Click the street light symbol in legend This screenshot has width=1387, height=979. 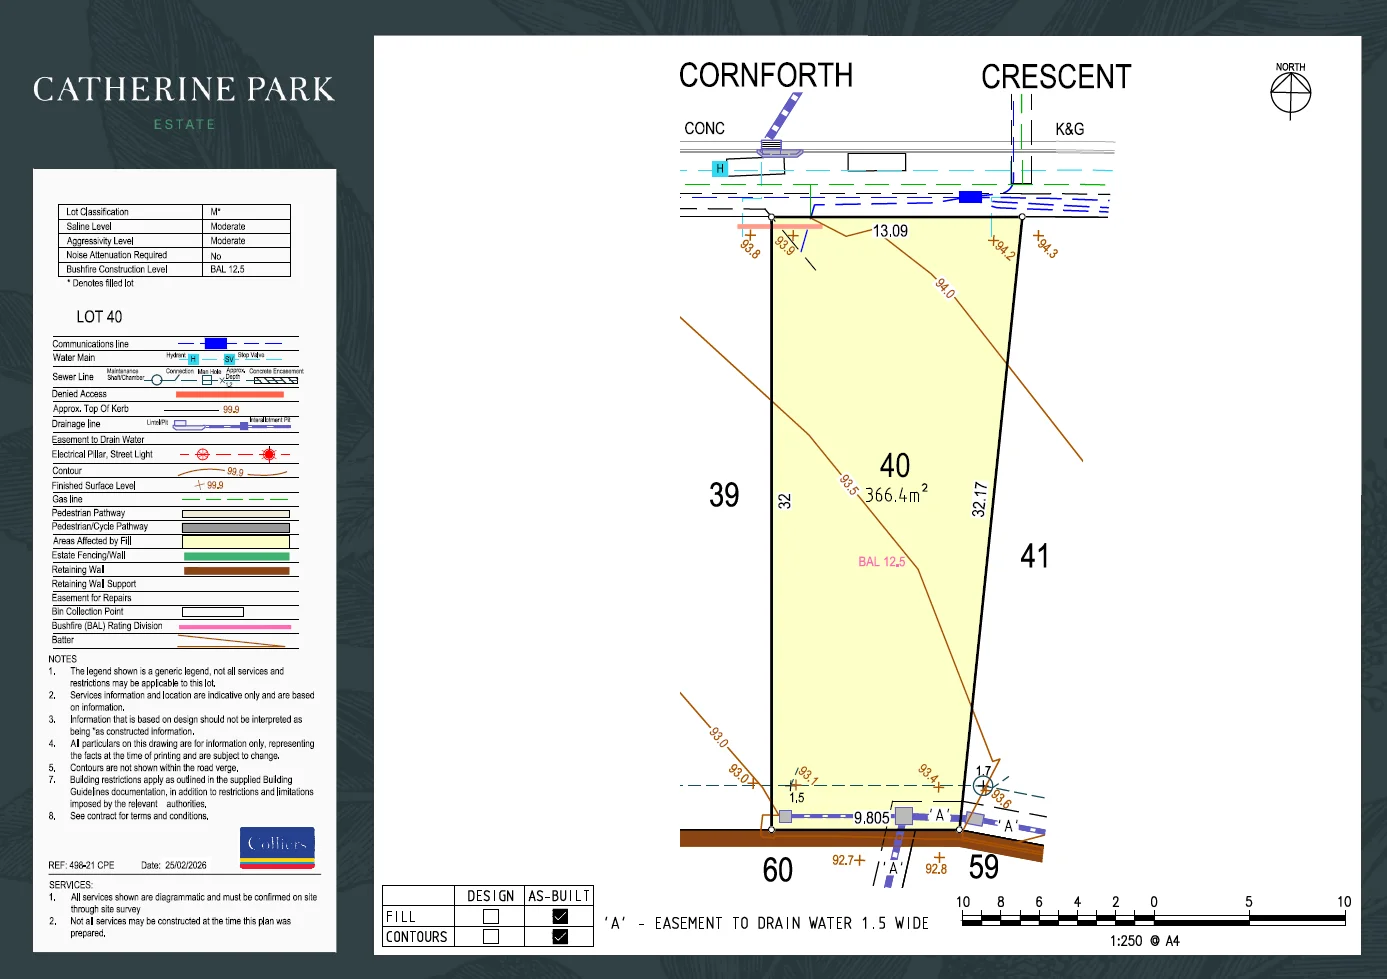coord(268,454)
